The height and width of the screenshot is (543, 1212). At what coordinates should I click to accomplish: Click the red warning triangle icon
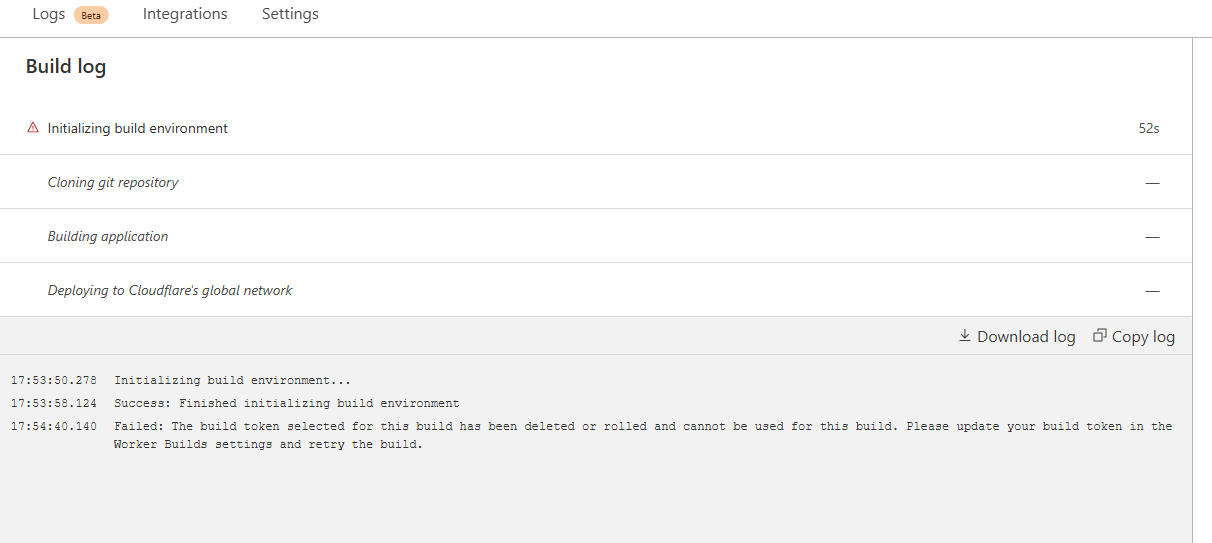(33, 128)
